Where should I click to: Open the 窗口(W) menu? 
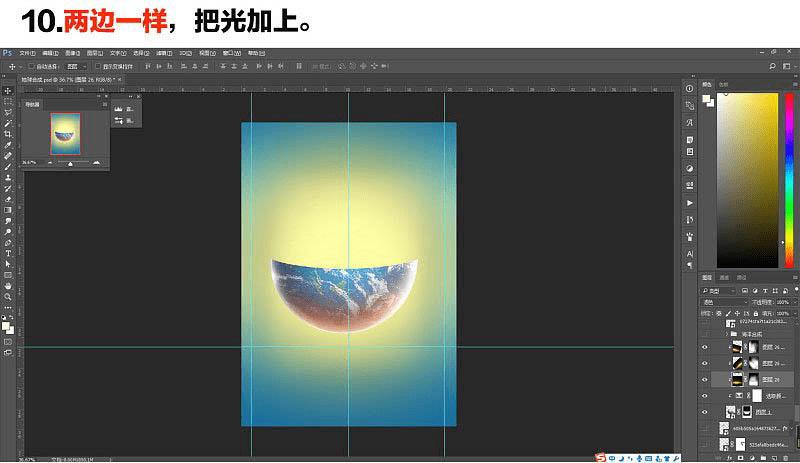pos(231,53)
